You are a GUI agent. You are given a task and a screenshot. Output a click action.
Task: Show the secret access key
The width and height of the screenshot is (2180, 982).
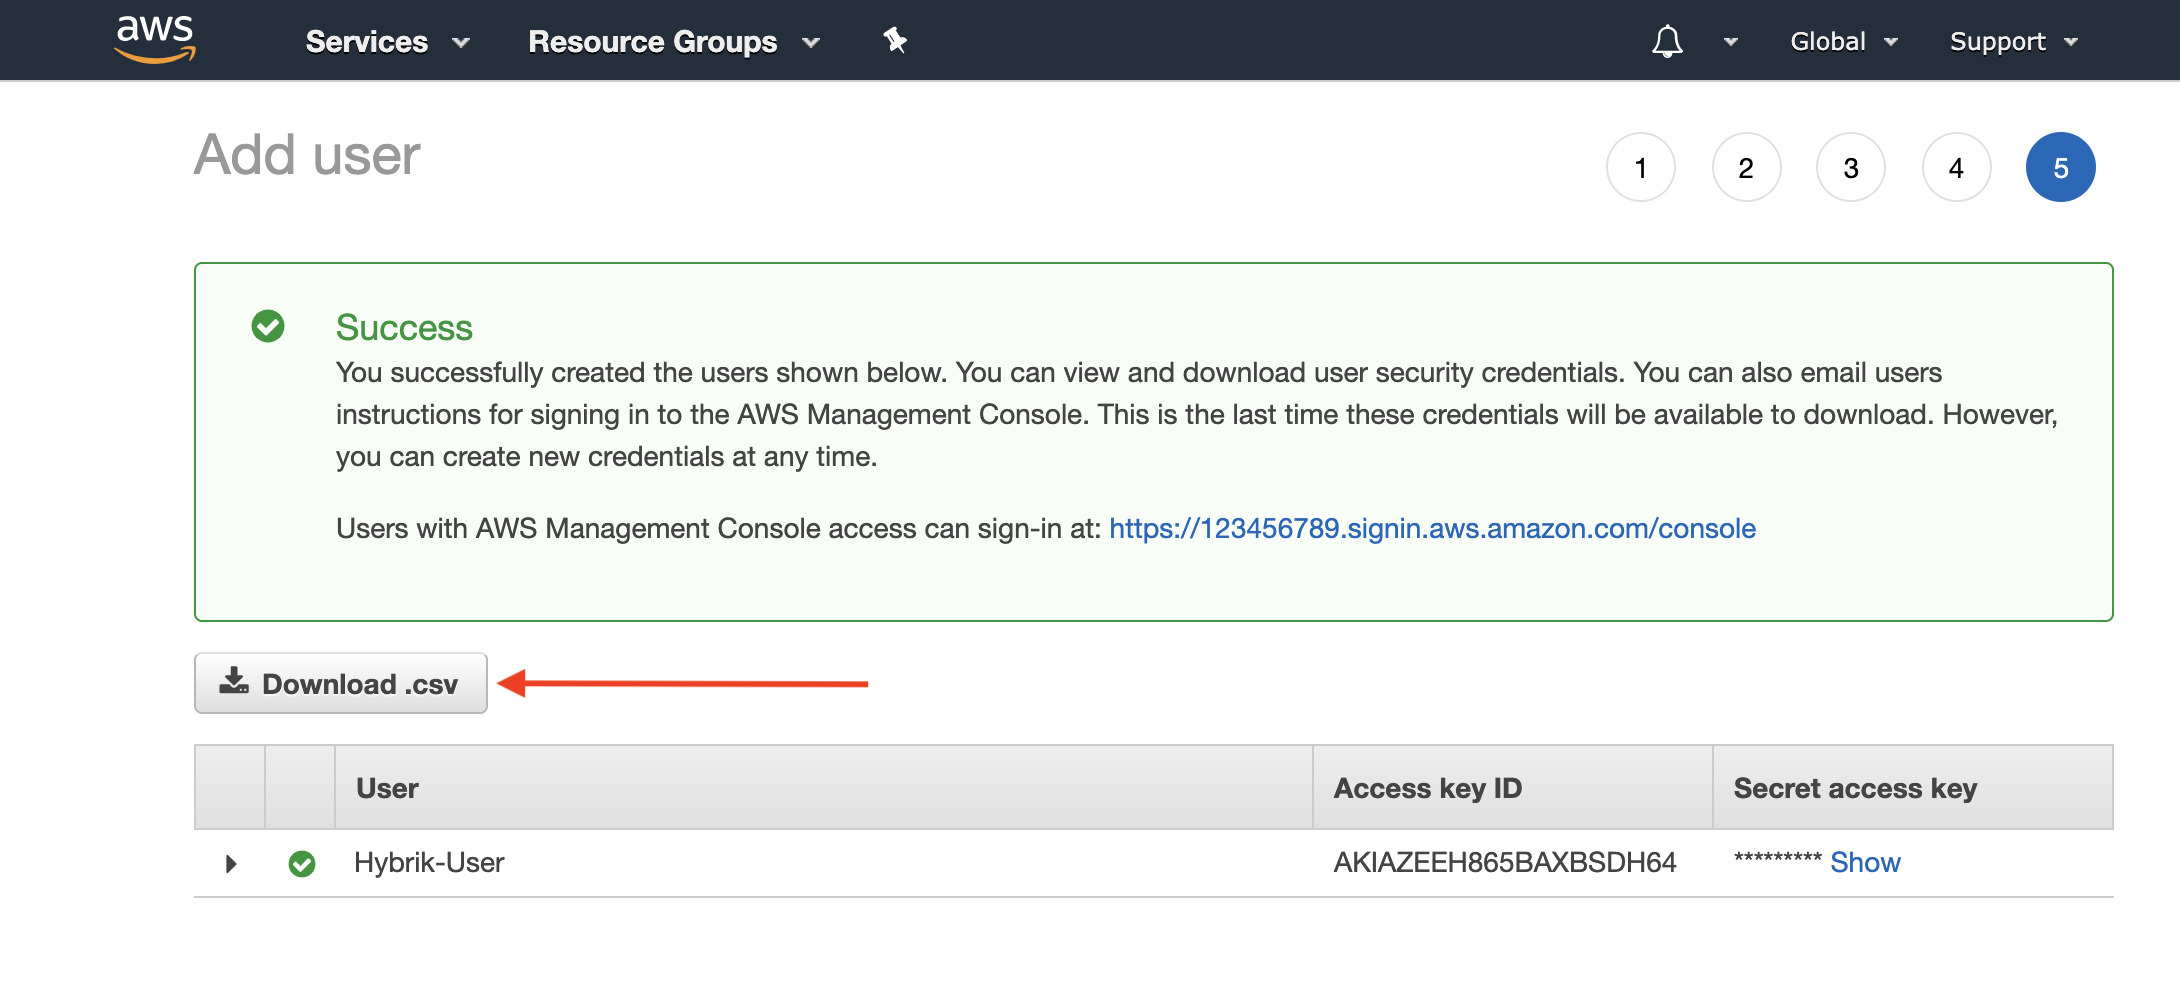coord(1865,862)
